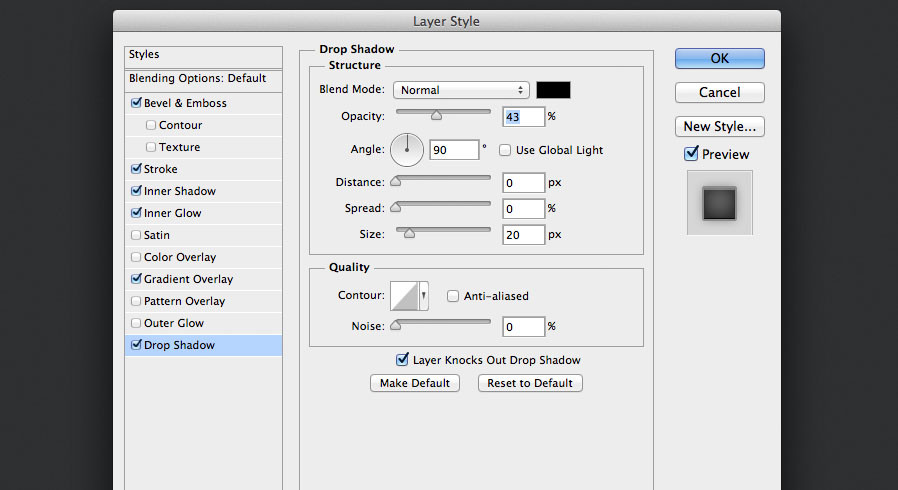Viewport: 898px width, 490px height.
Task: Open the Blend Mode dropdown
Action: (x=461, y=90)
